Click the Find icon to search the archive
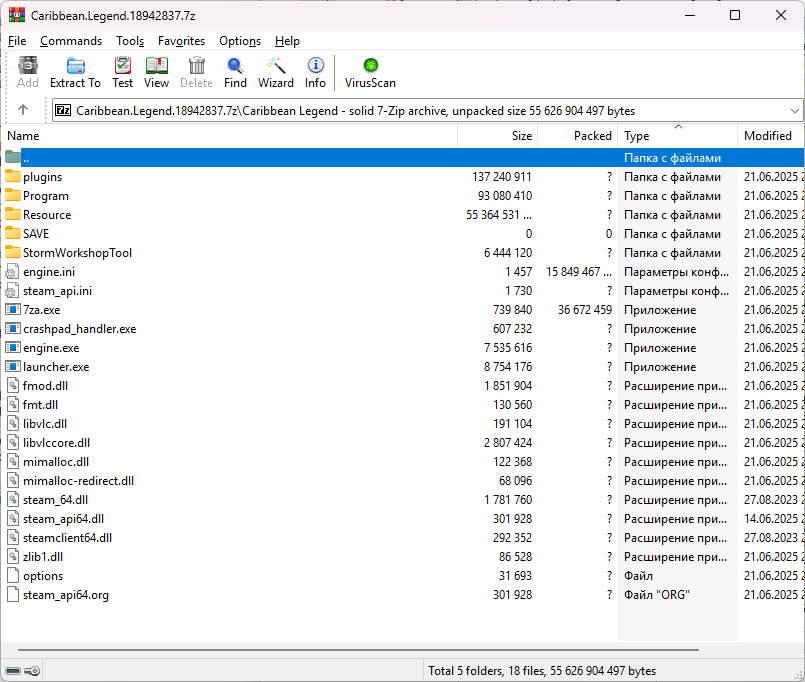Viewport: 805px width, 682px height. click(235, 72)
